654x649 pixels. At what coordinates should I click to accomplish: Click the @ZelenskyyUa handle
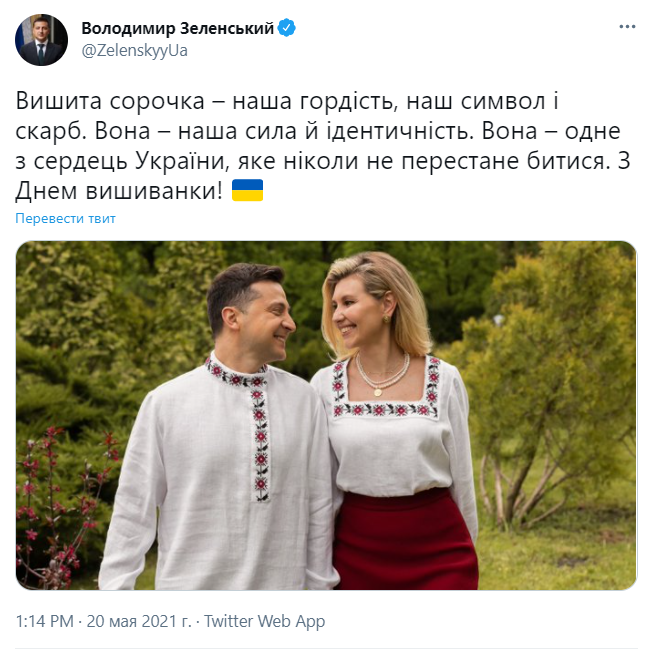point(134,51)
